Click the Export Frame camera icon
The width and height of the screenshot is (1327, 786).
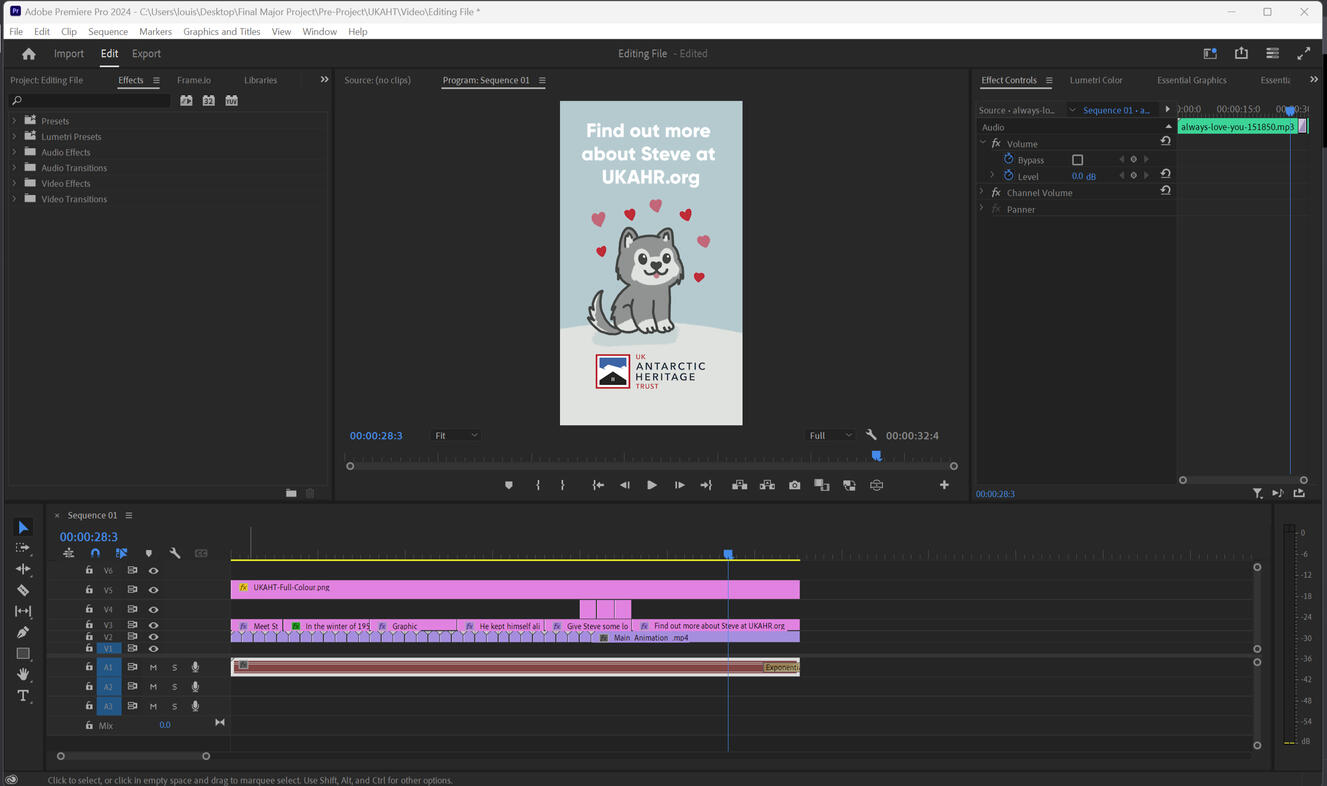coord(794,485)
